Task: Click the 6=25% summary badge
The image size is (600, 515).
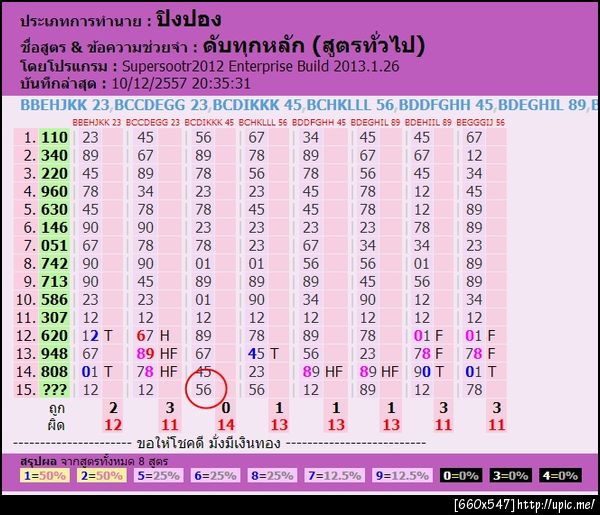Action: [215, 476]
